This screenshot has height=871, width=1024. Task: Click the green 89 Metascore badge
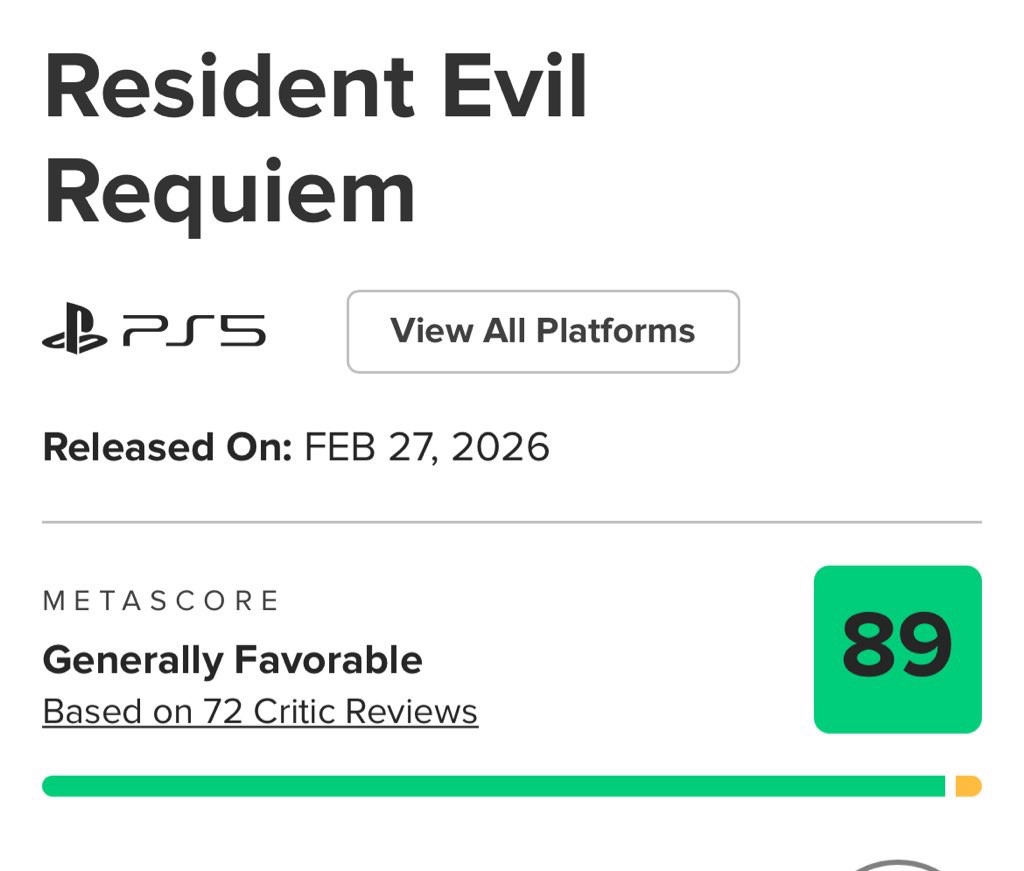(897, 649)
